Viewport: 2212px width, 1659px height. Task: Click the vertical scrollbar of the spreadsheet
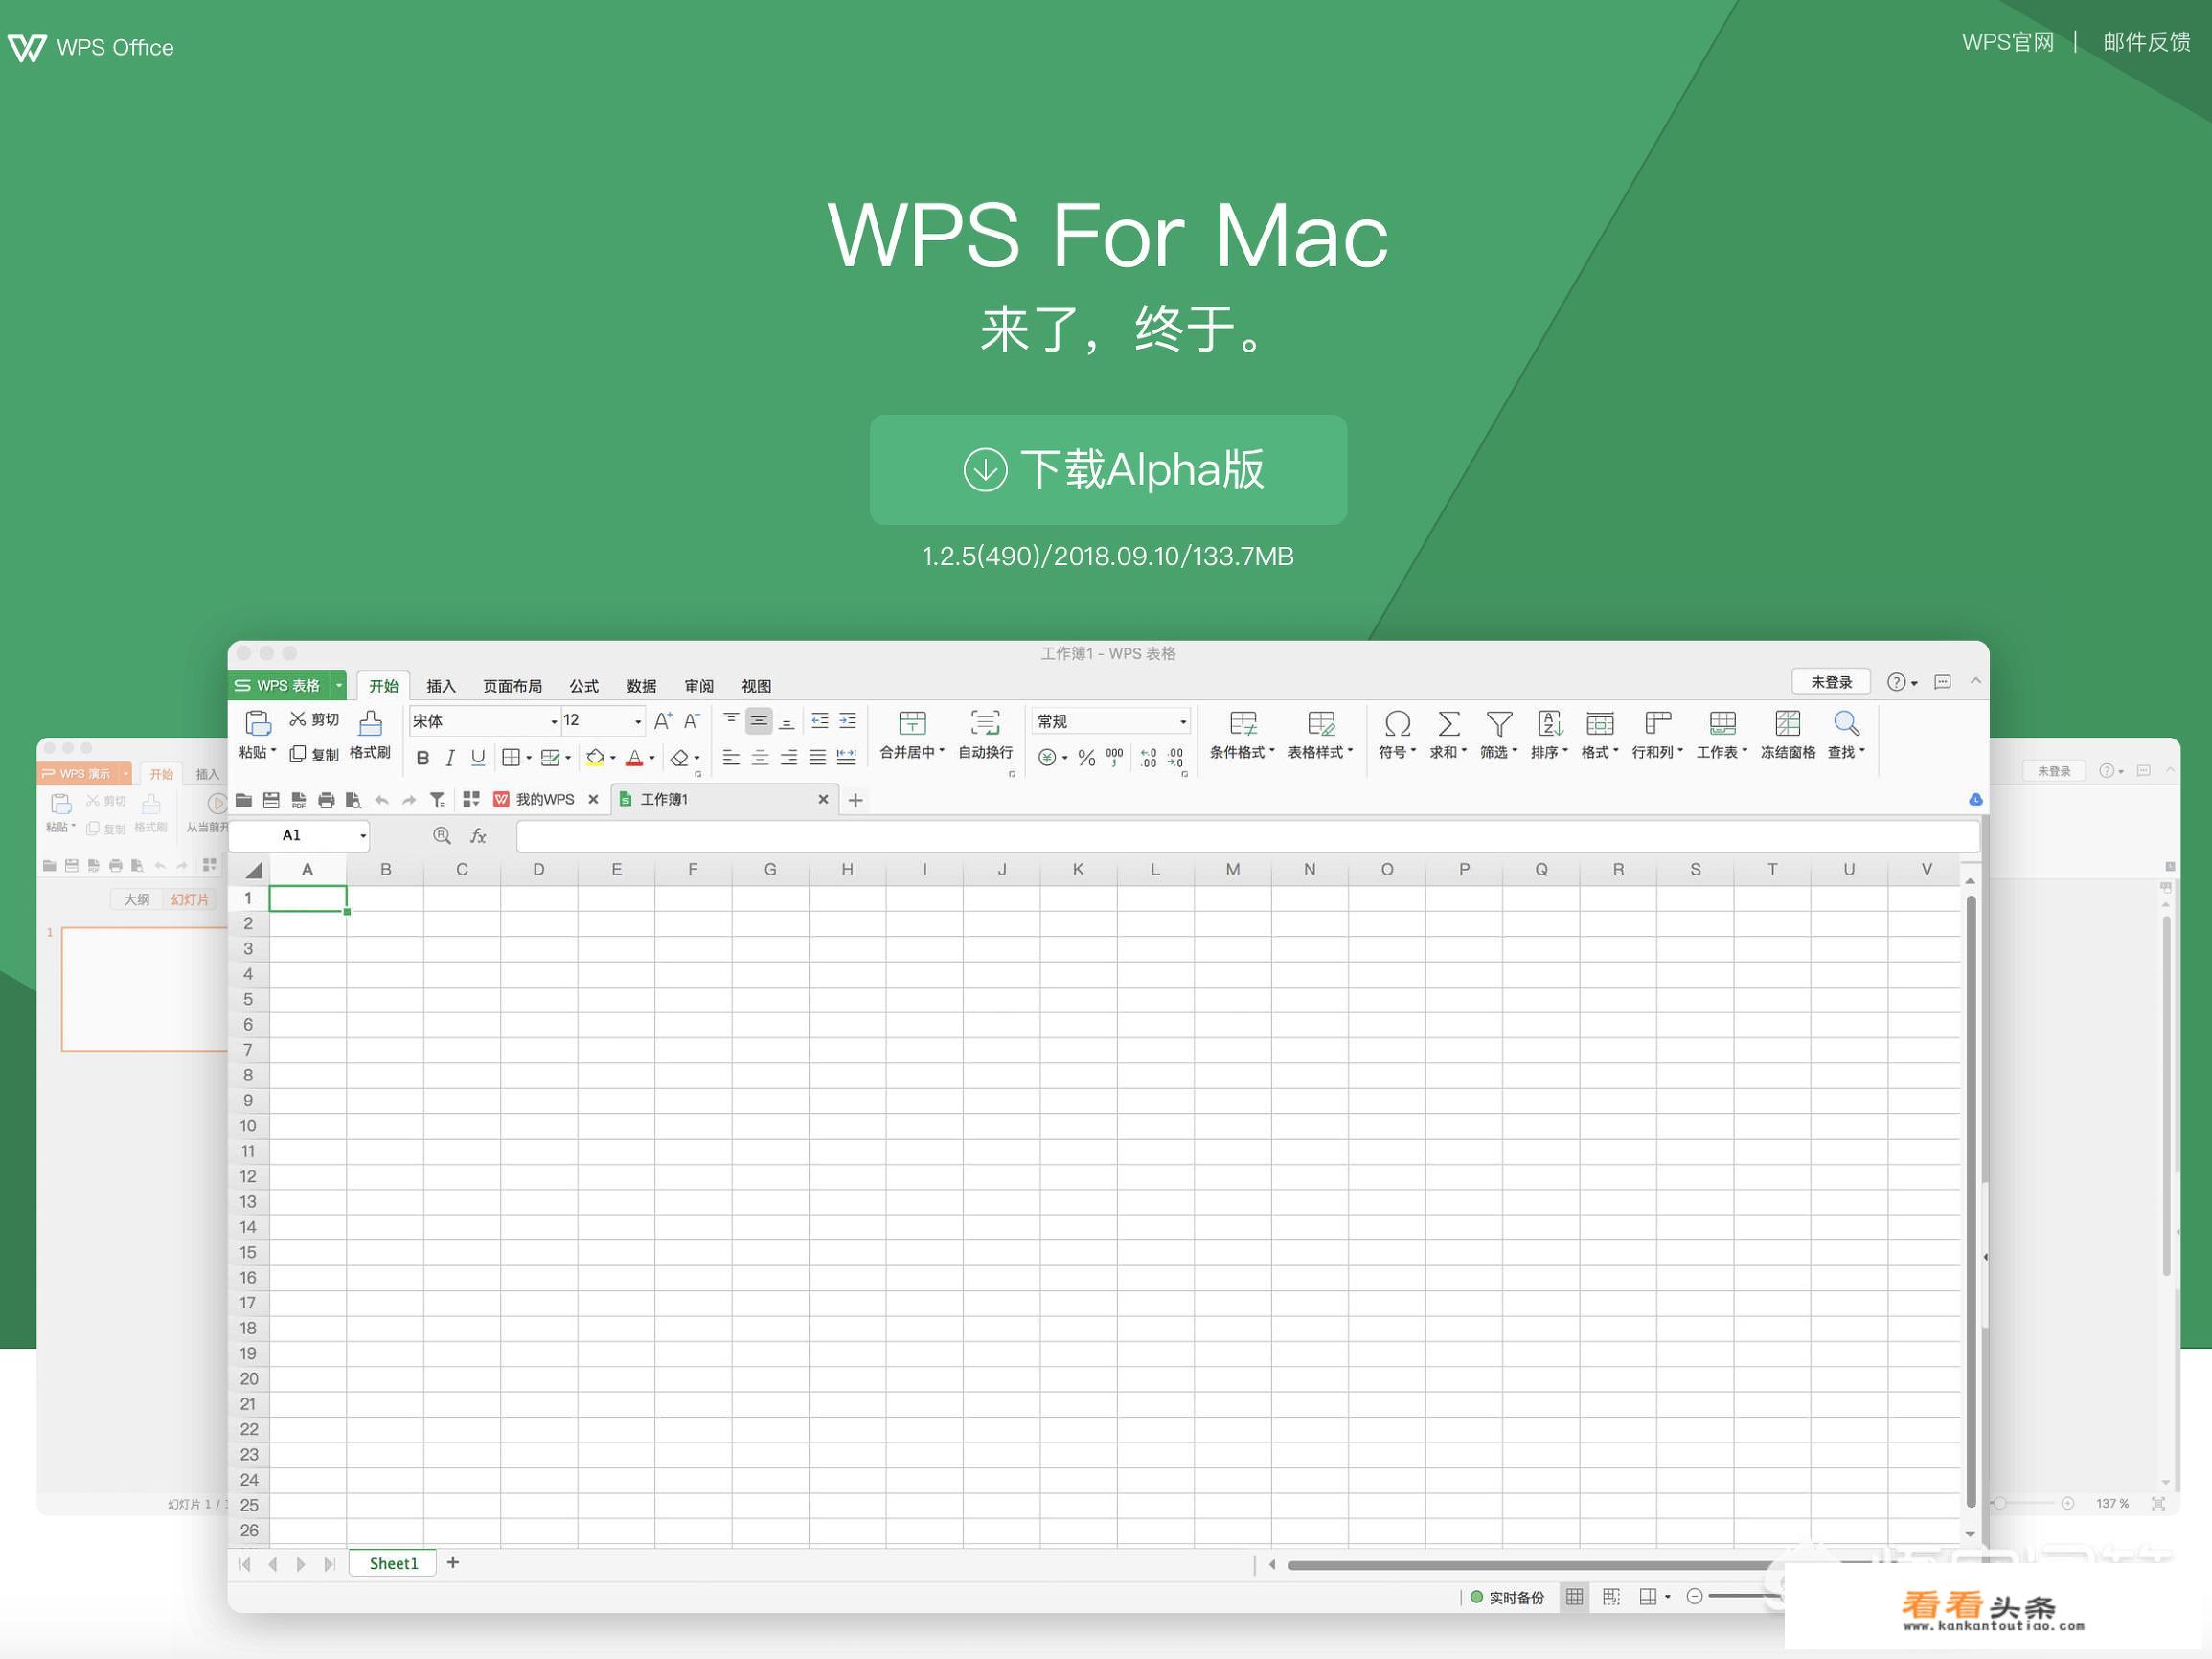1970,1200
